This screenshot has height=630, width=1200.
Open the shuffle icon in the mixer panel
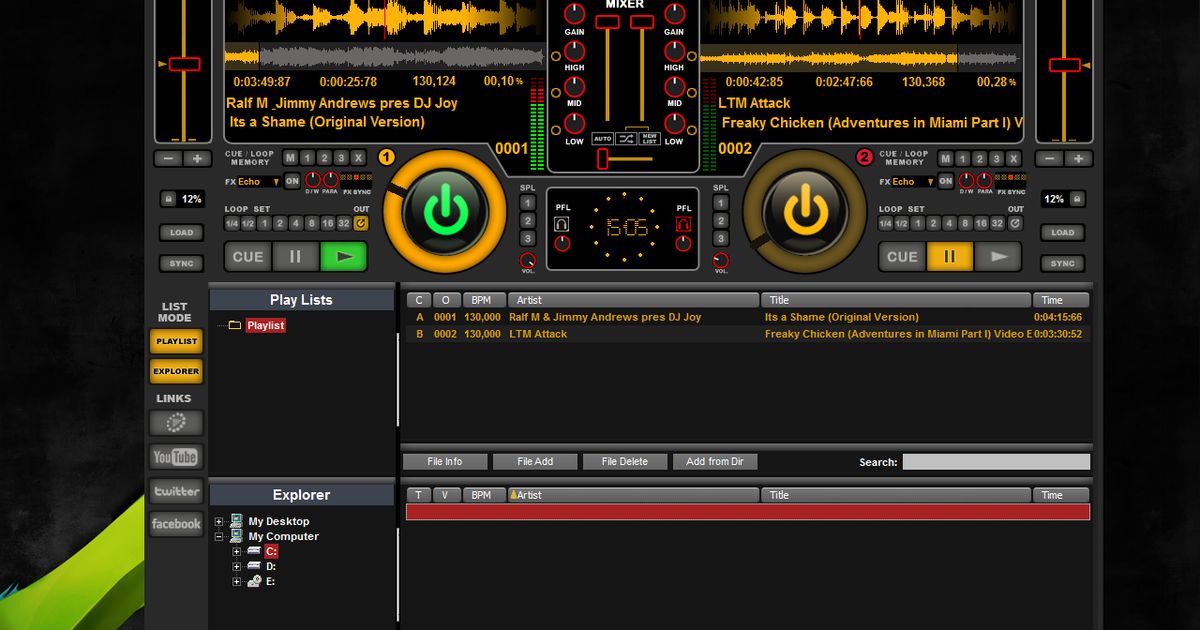626,138
